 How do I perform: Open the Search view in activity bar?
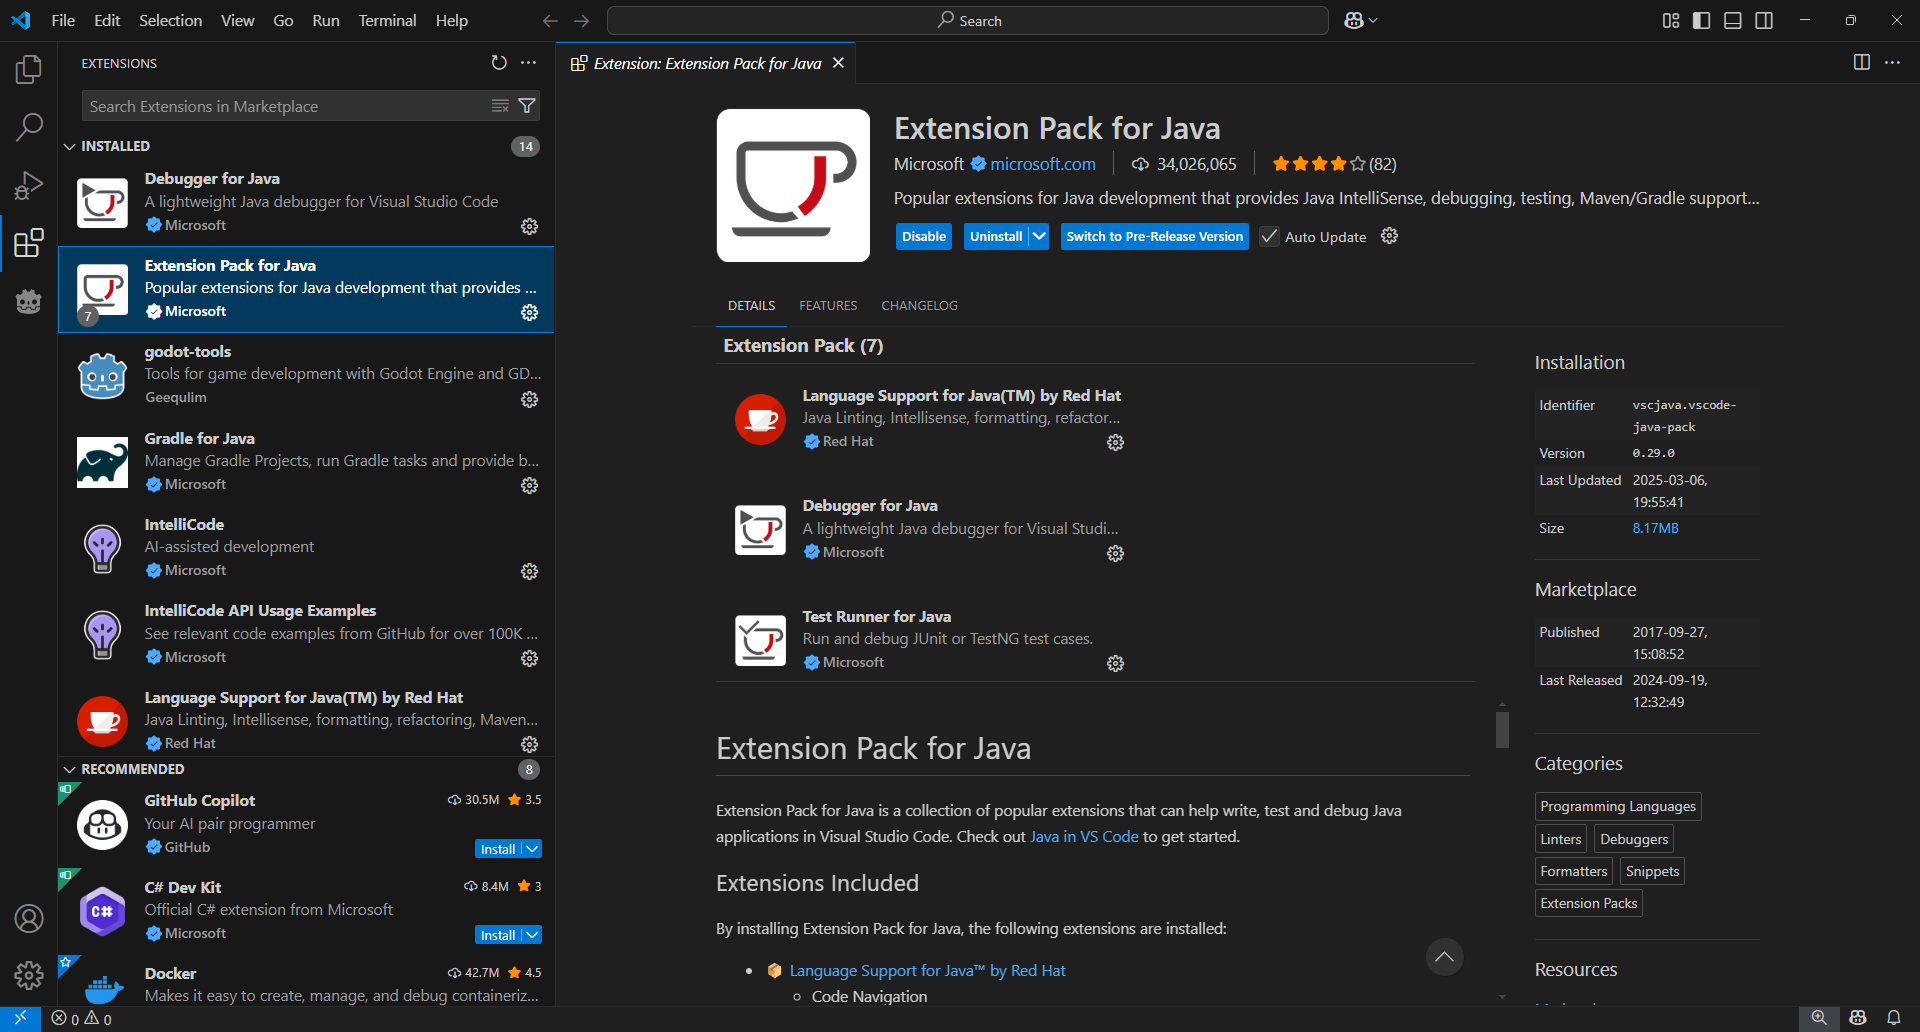(29, 127)
